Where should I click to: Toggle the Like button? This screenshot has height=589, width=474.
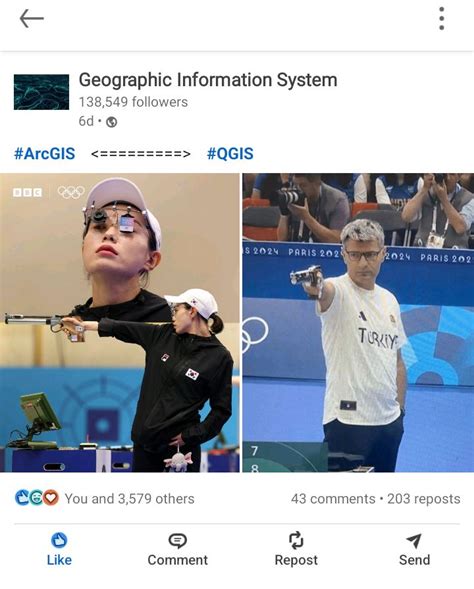59,549
